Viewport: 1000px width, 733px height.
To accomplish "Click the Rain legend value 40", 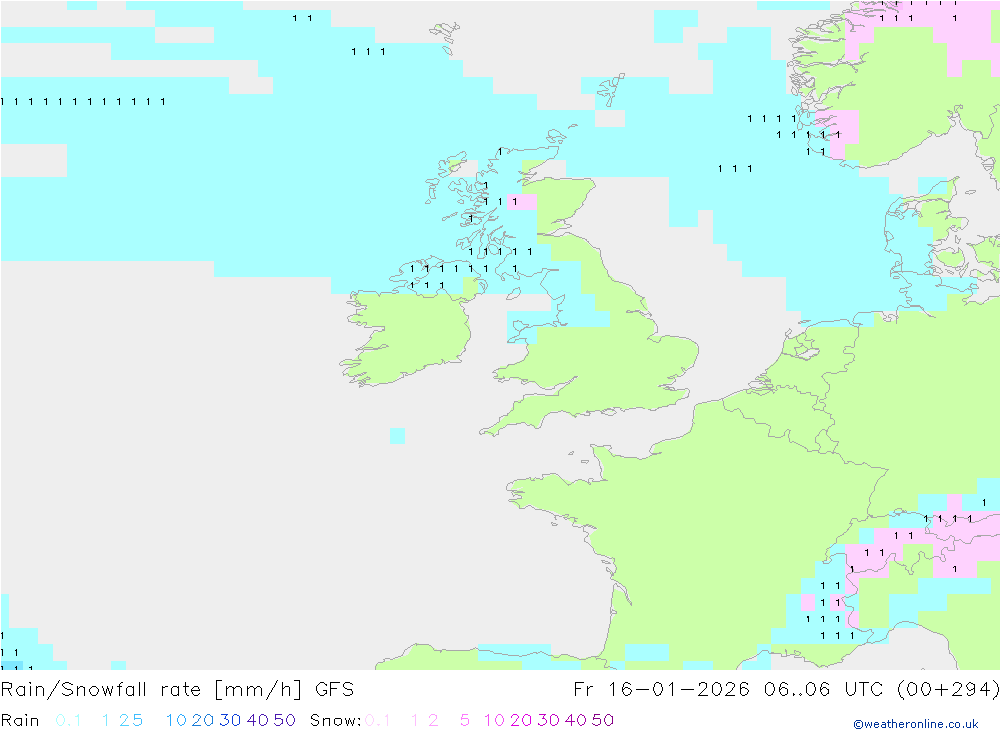I will (x=258, y=720).
